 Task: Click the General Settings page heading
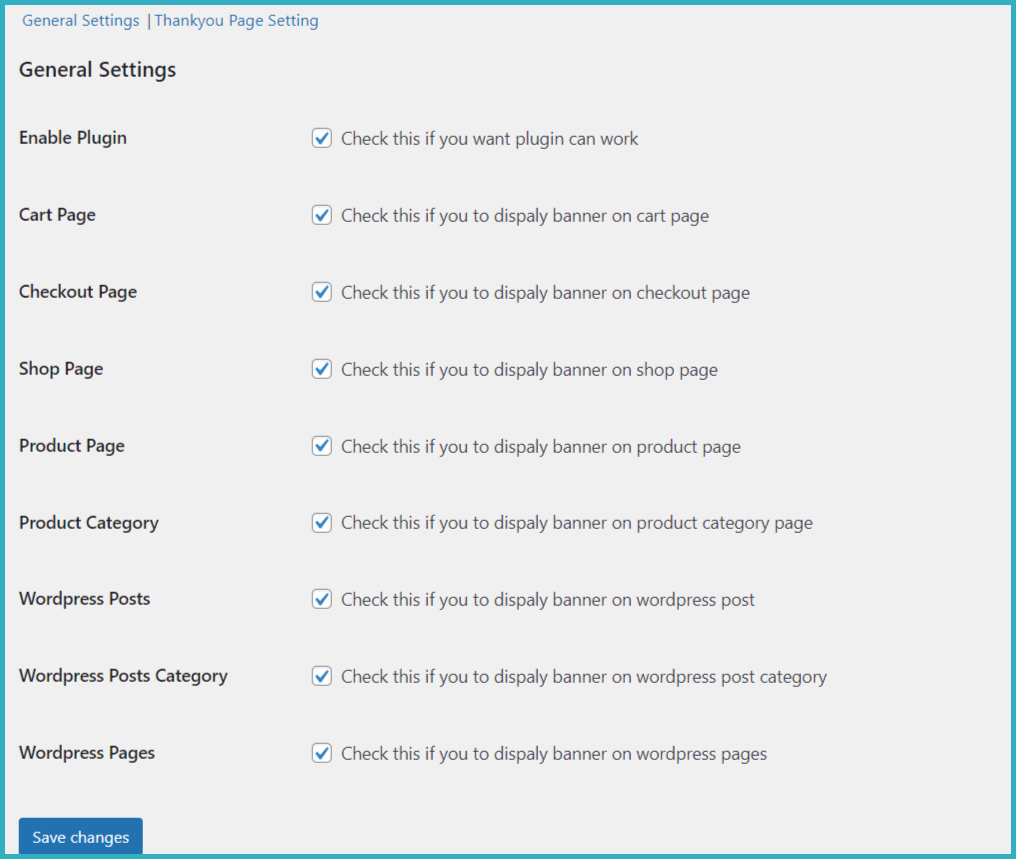(x=97, y=69)
